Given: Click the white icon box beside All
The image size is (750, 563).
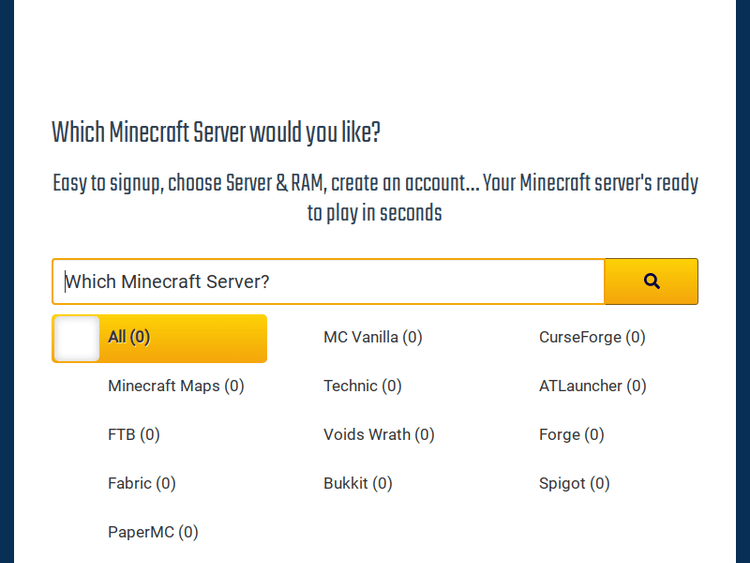Looking at the screenshot, I should (77, 338).
